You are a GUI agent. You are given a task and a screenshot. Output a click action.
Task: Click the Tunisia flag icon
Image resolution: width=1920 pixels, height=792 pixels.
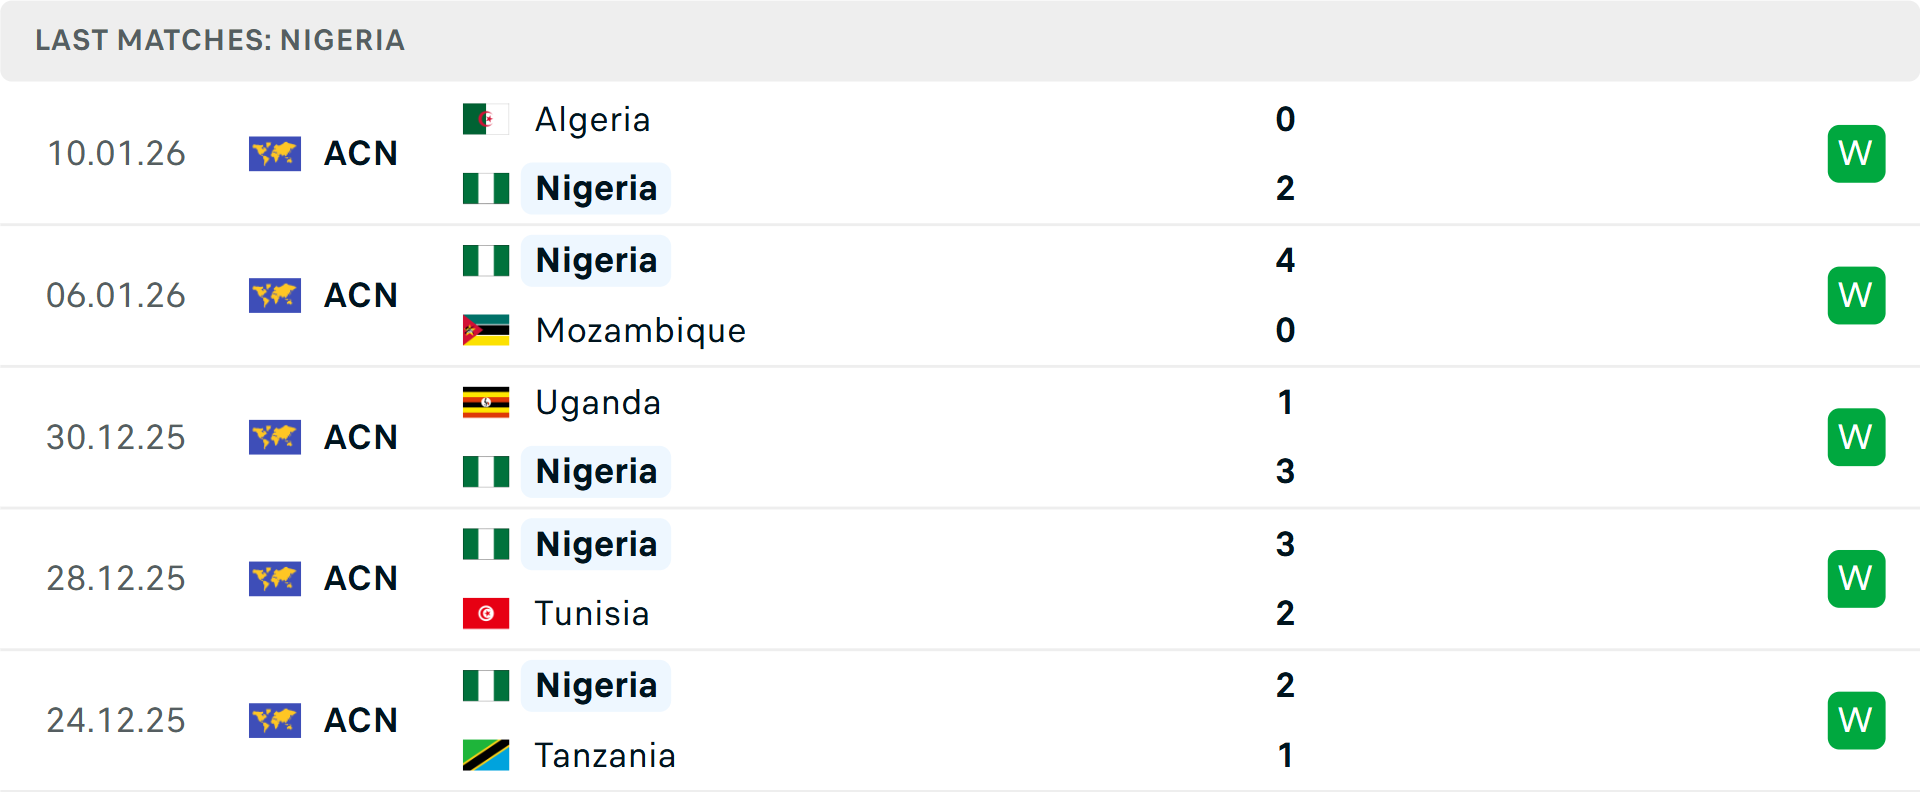[486, 613]
